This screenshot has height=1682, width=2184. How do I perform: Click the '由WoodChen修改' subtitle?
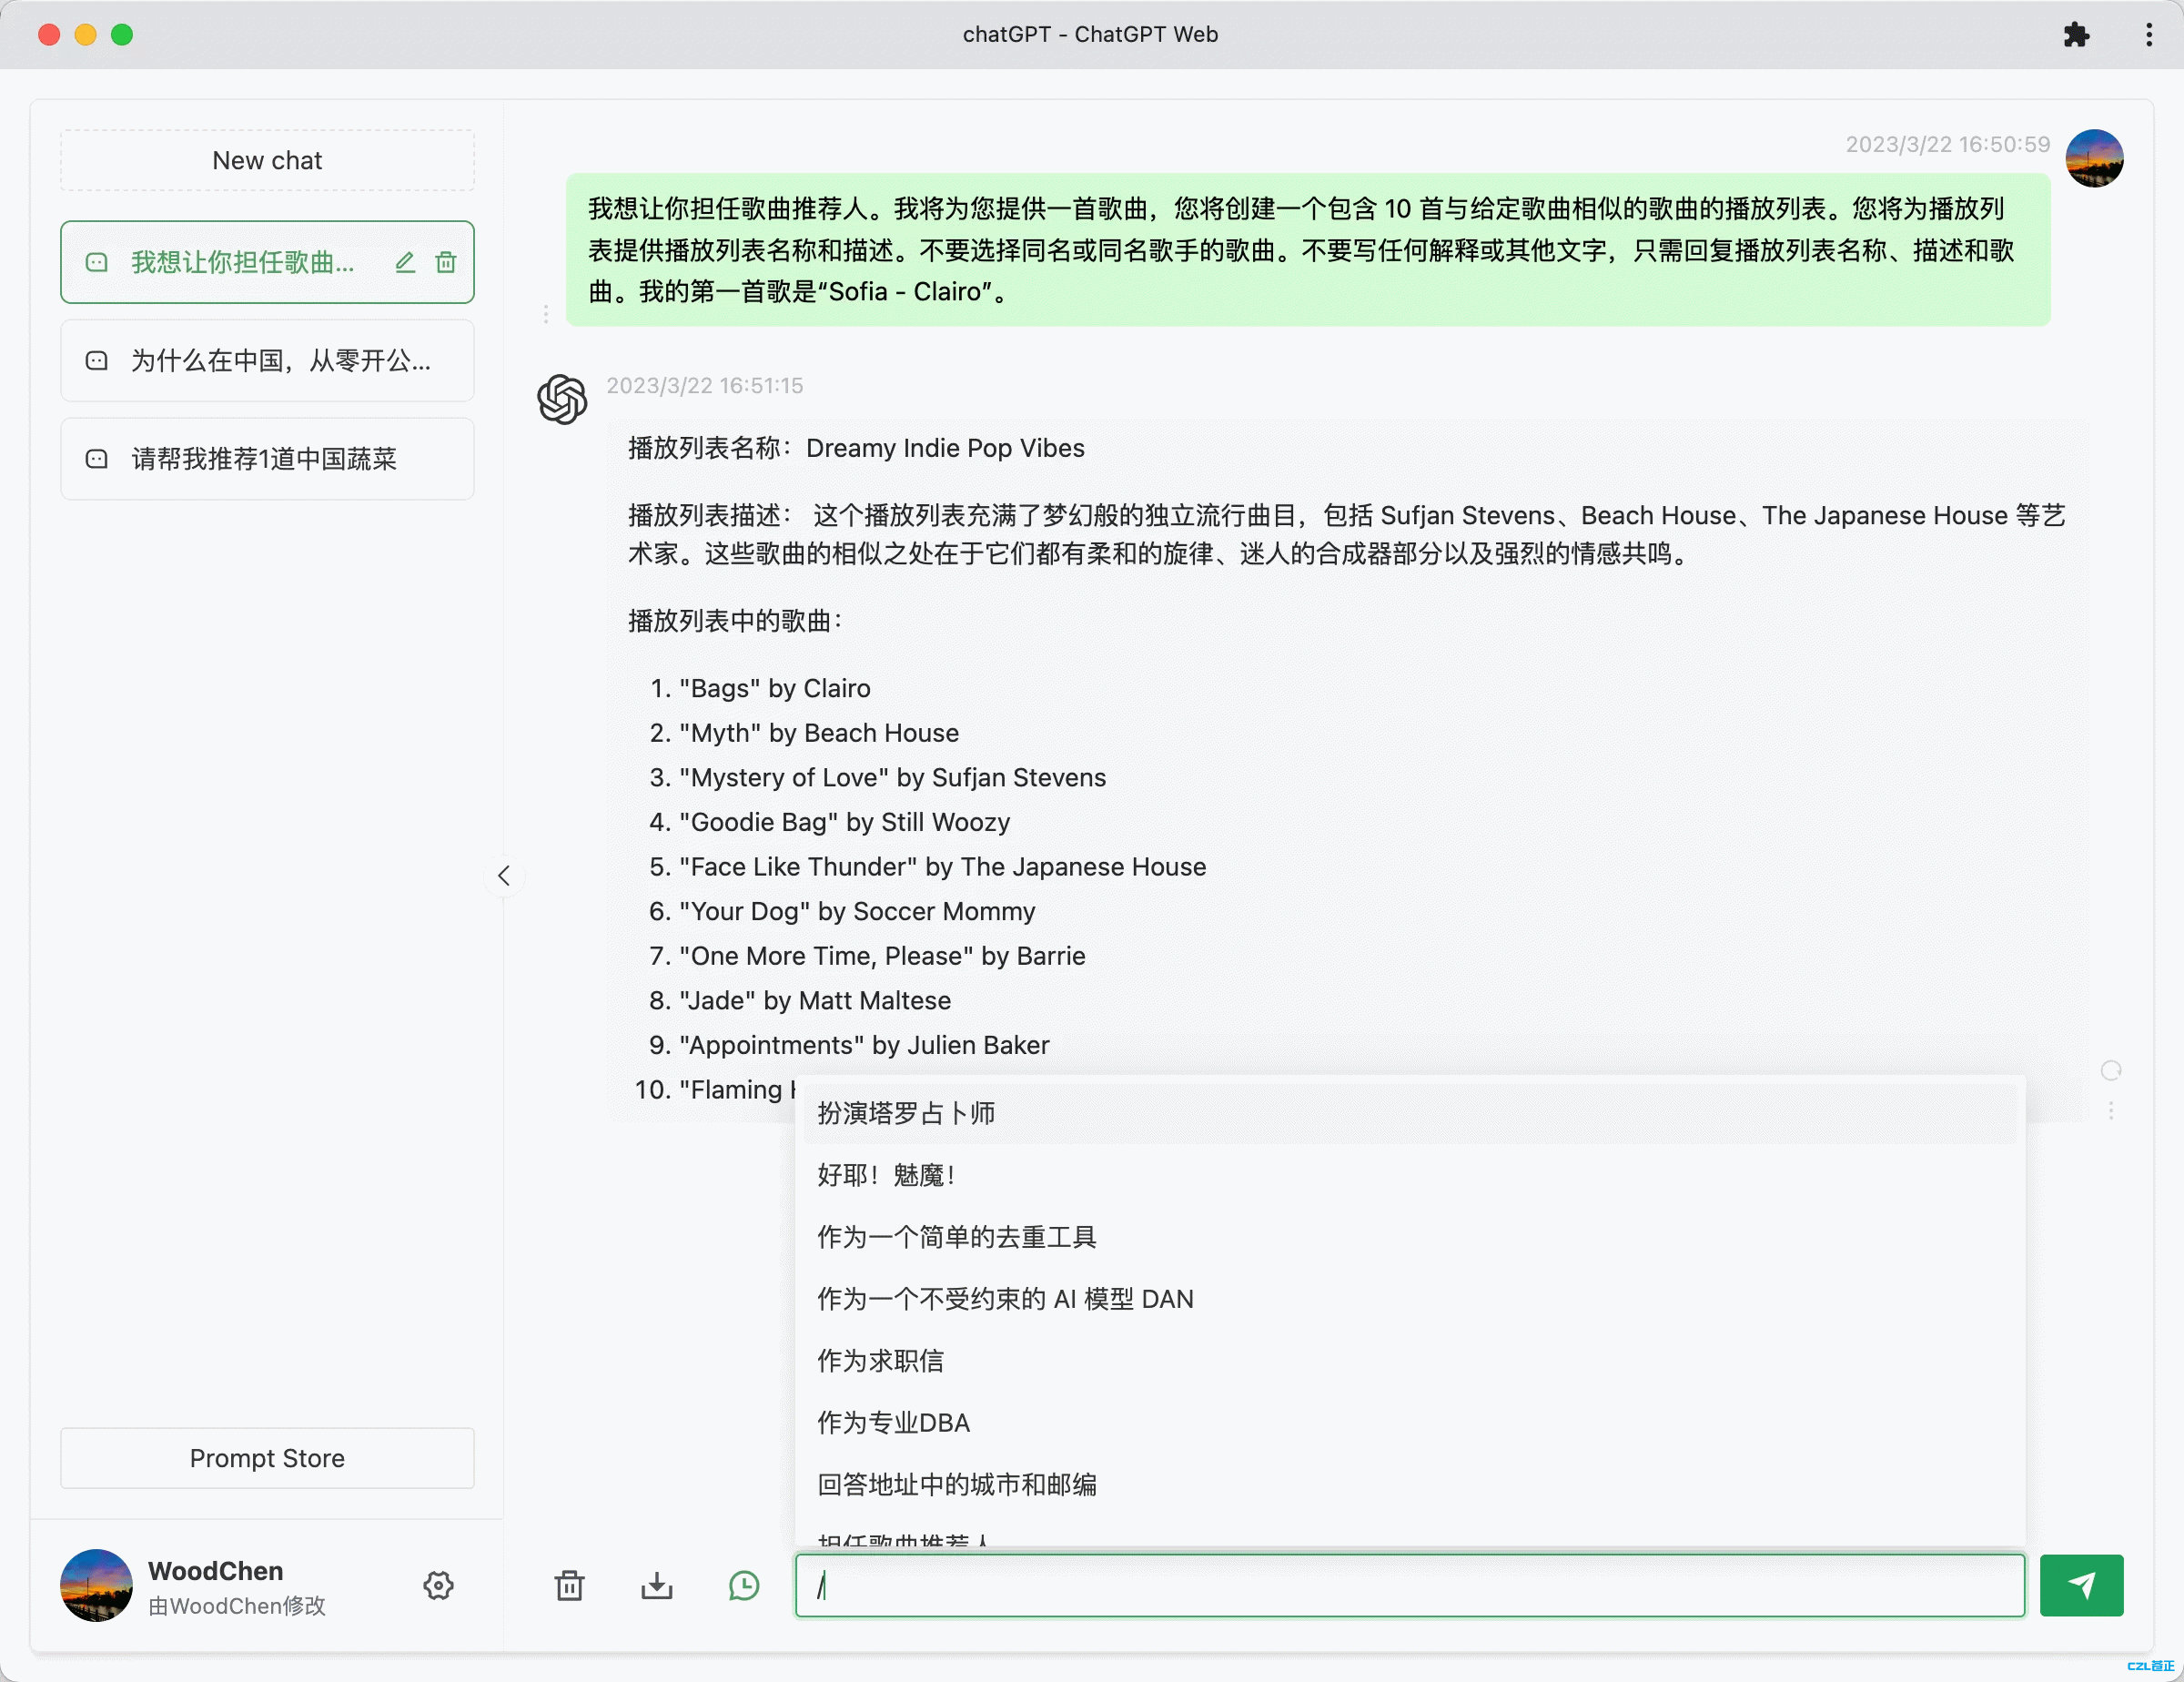click(237, 1606)
